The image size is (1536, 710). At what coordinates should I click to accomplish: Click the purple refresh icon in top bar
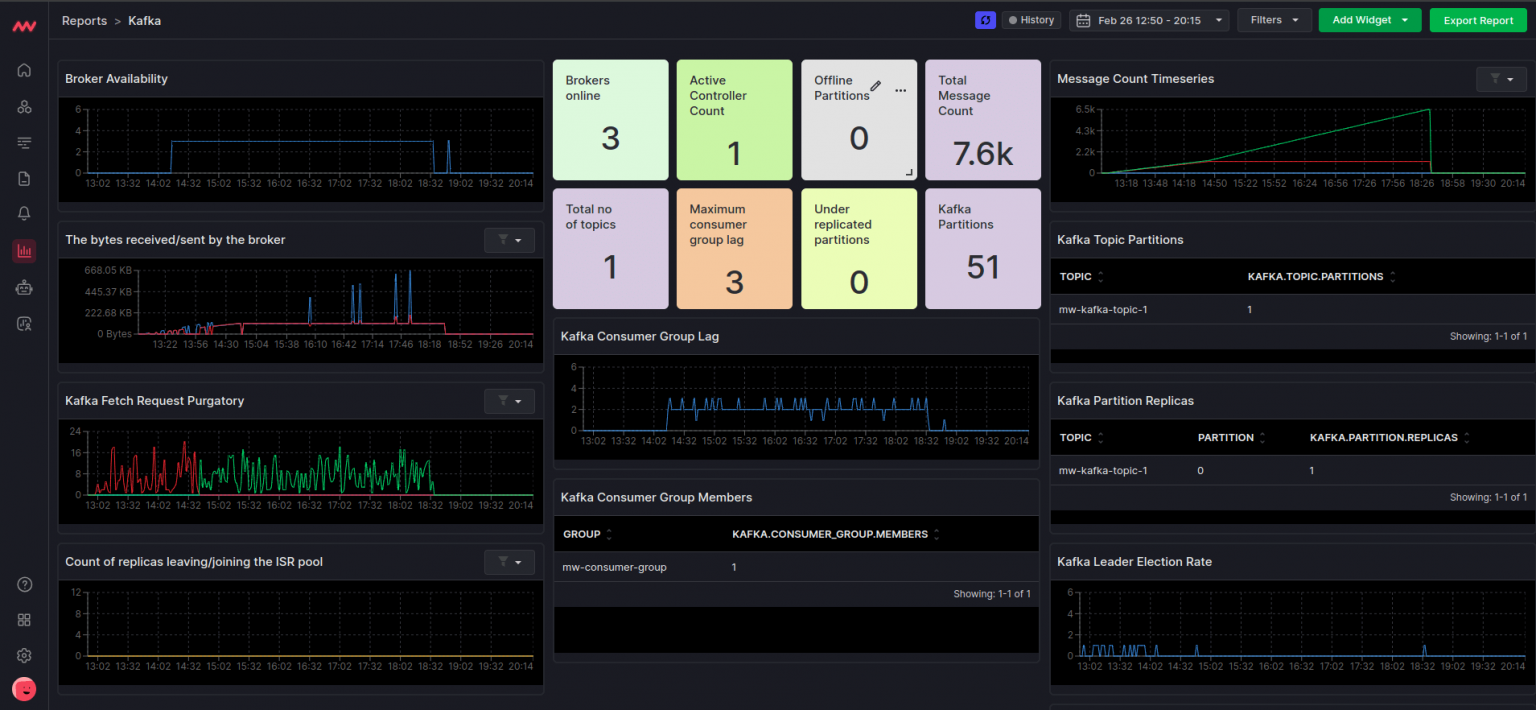(985, 20)
